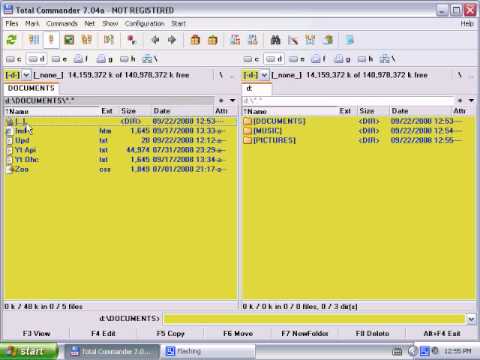Select drive h in the left drive bar
Viewport: 480px width, 360px height.
pyautogui.click(x=128, y=59)
